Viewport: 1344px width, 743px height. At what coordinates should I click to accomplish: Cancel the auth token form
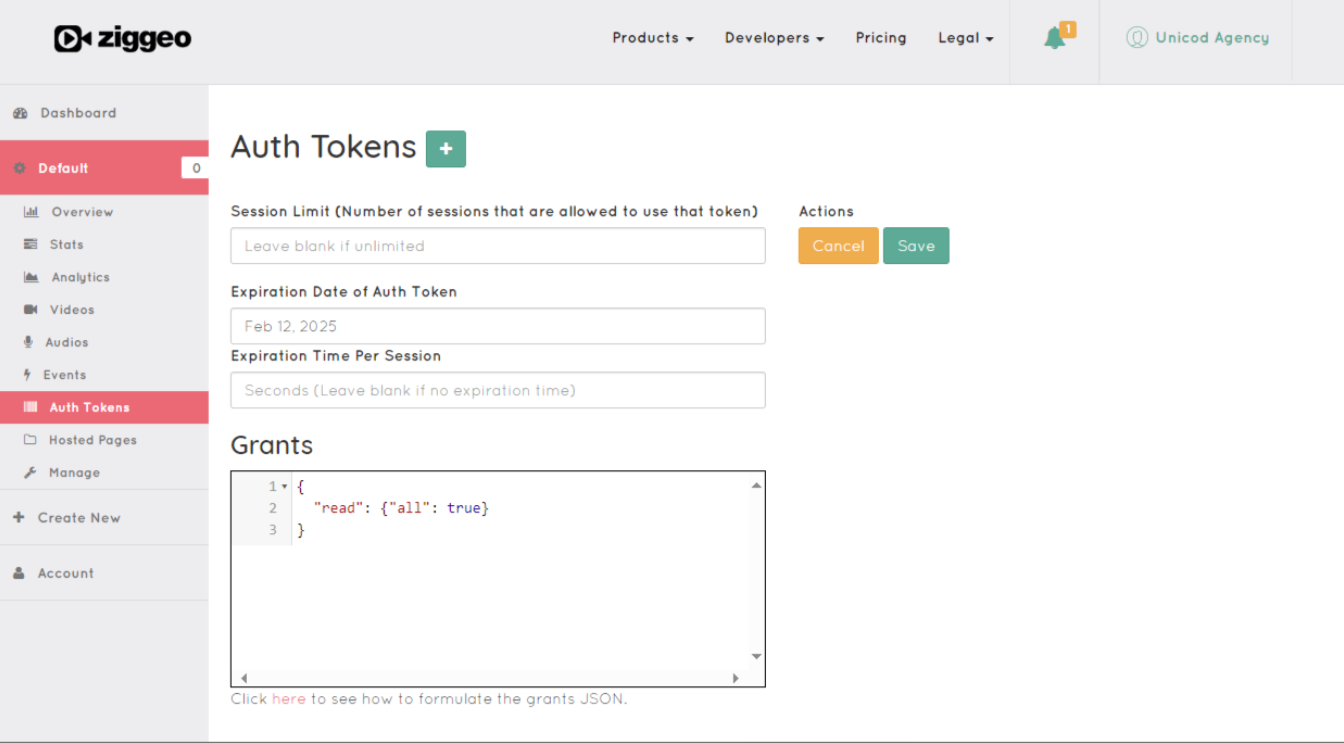click(838, 246)
